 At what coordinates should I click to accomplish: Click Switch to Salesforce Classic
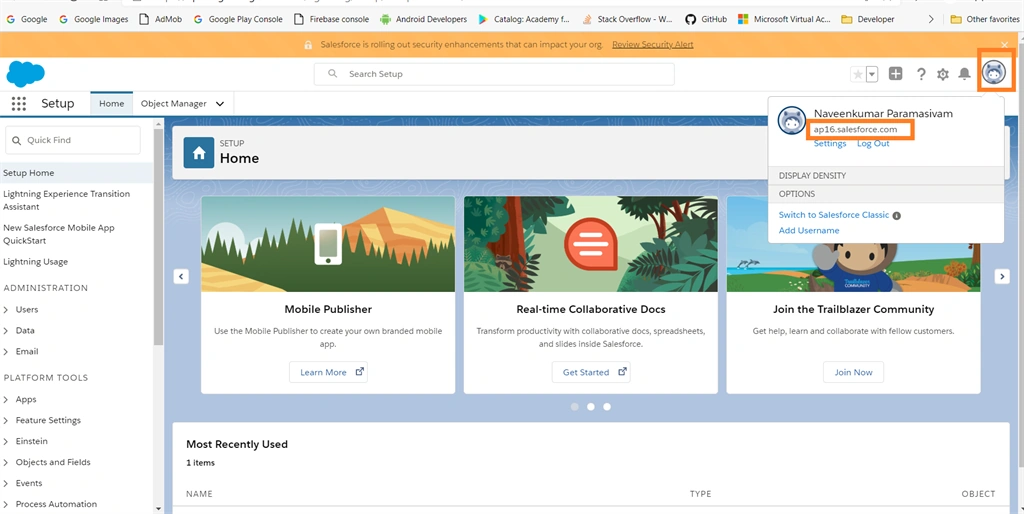point(834,215)
